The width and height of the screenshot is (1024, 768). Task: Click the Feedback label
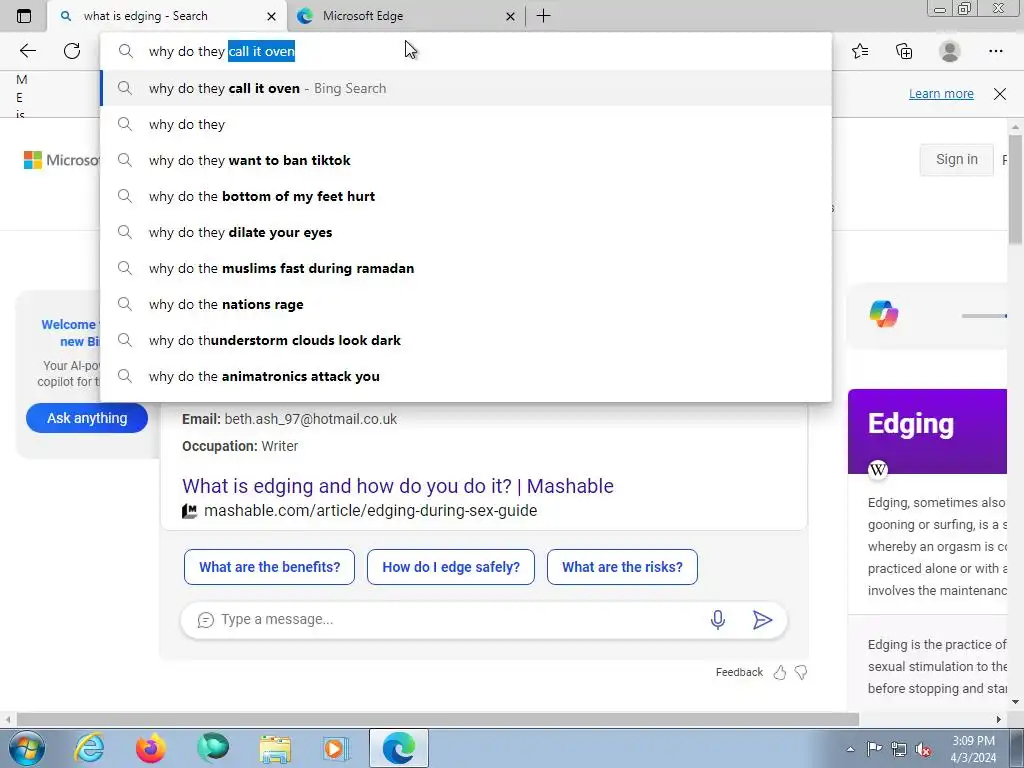739,672
